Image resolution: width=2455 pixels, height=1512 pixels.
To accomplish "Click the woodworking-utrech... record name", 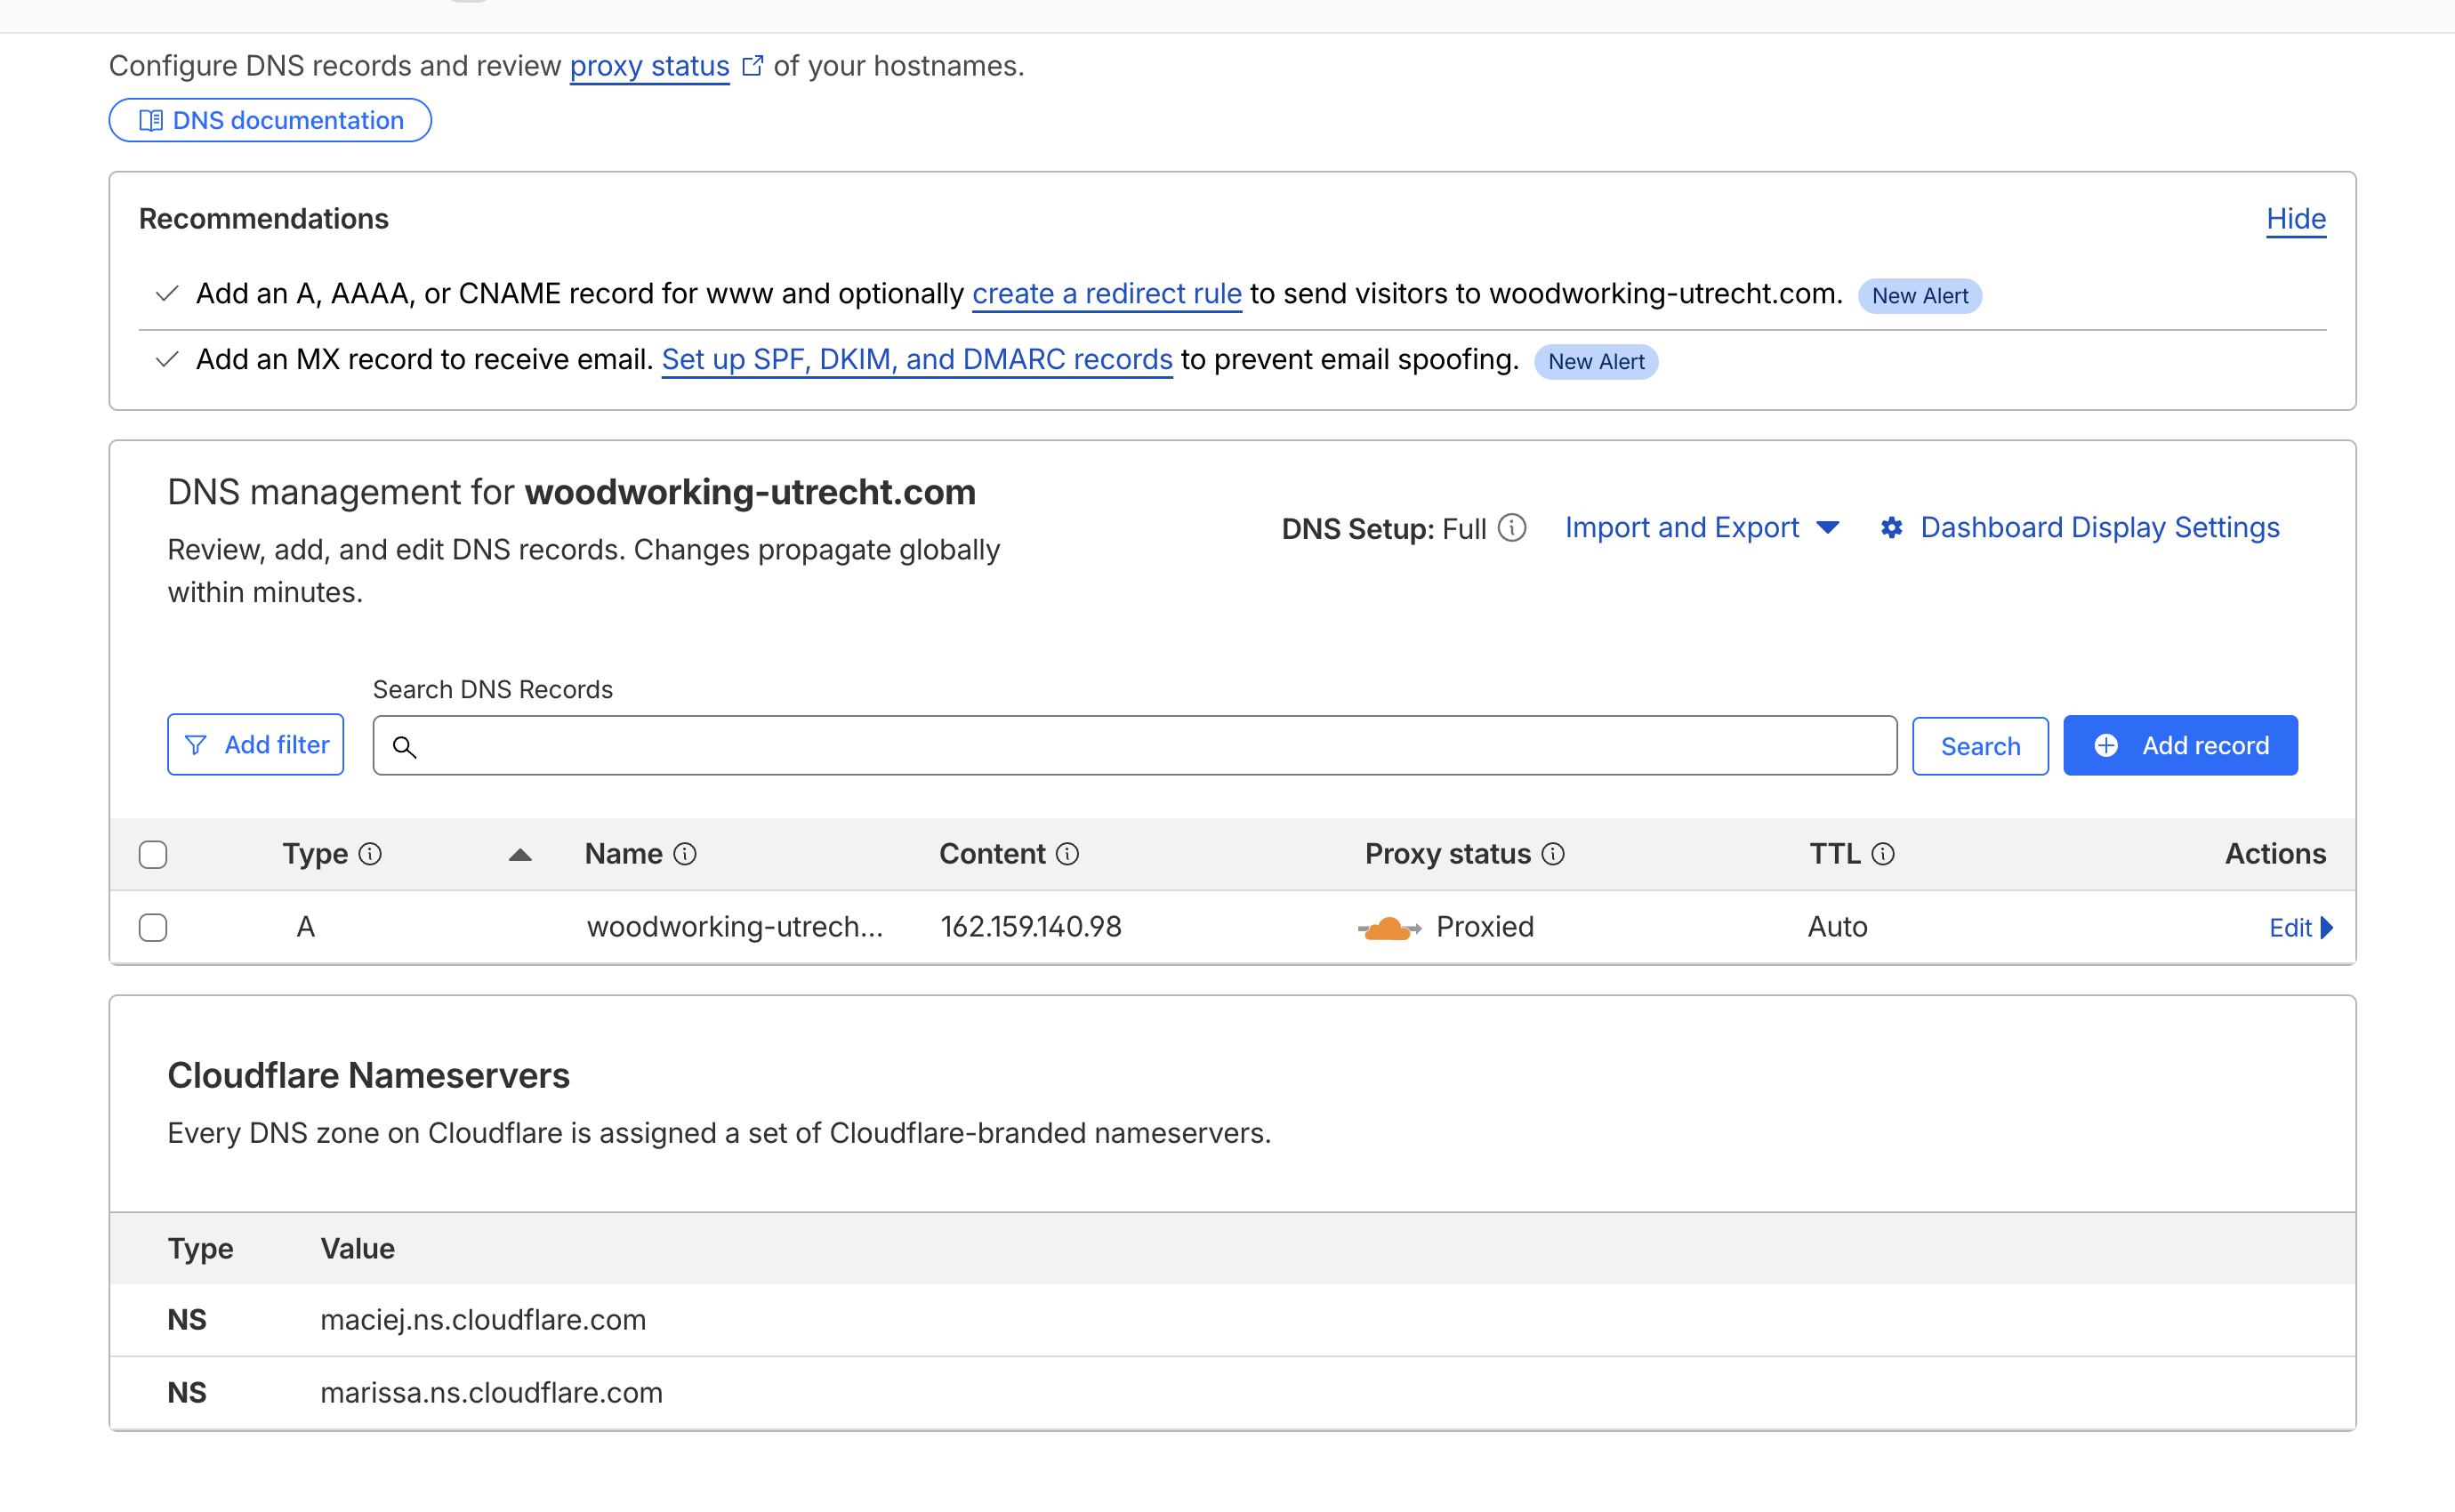I will point(735,927).
